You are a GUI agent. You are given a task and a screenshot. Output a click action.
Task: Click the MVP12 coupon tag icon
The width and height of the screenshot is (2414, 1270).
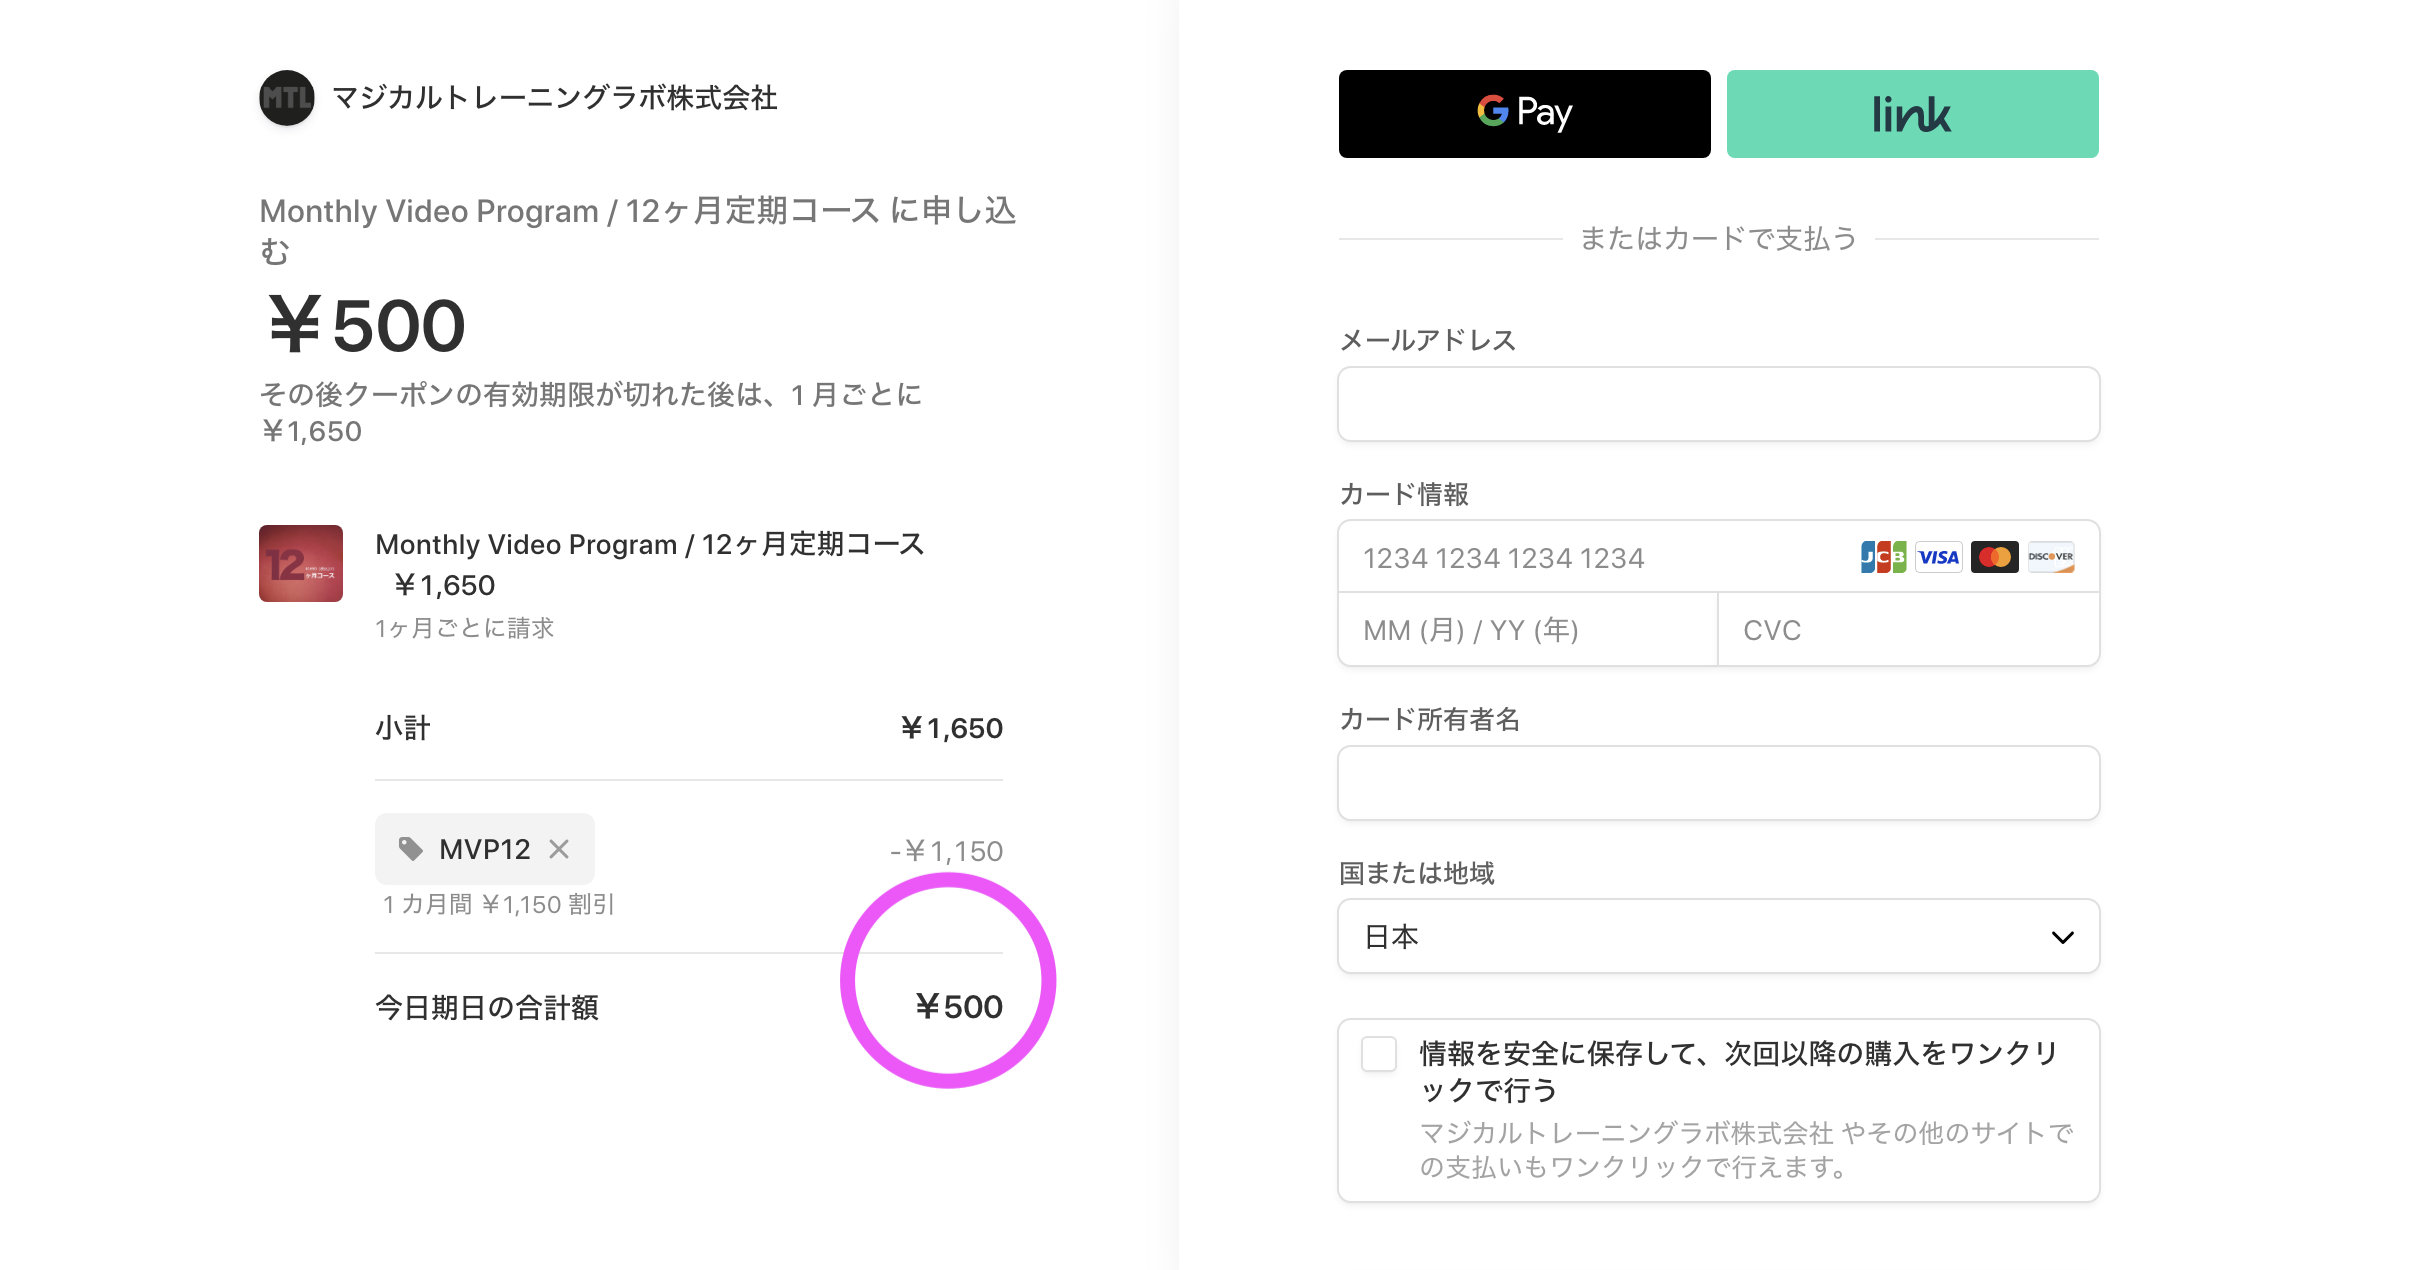point(410,849)
